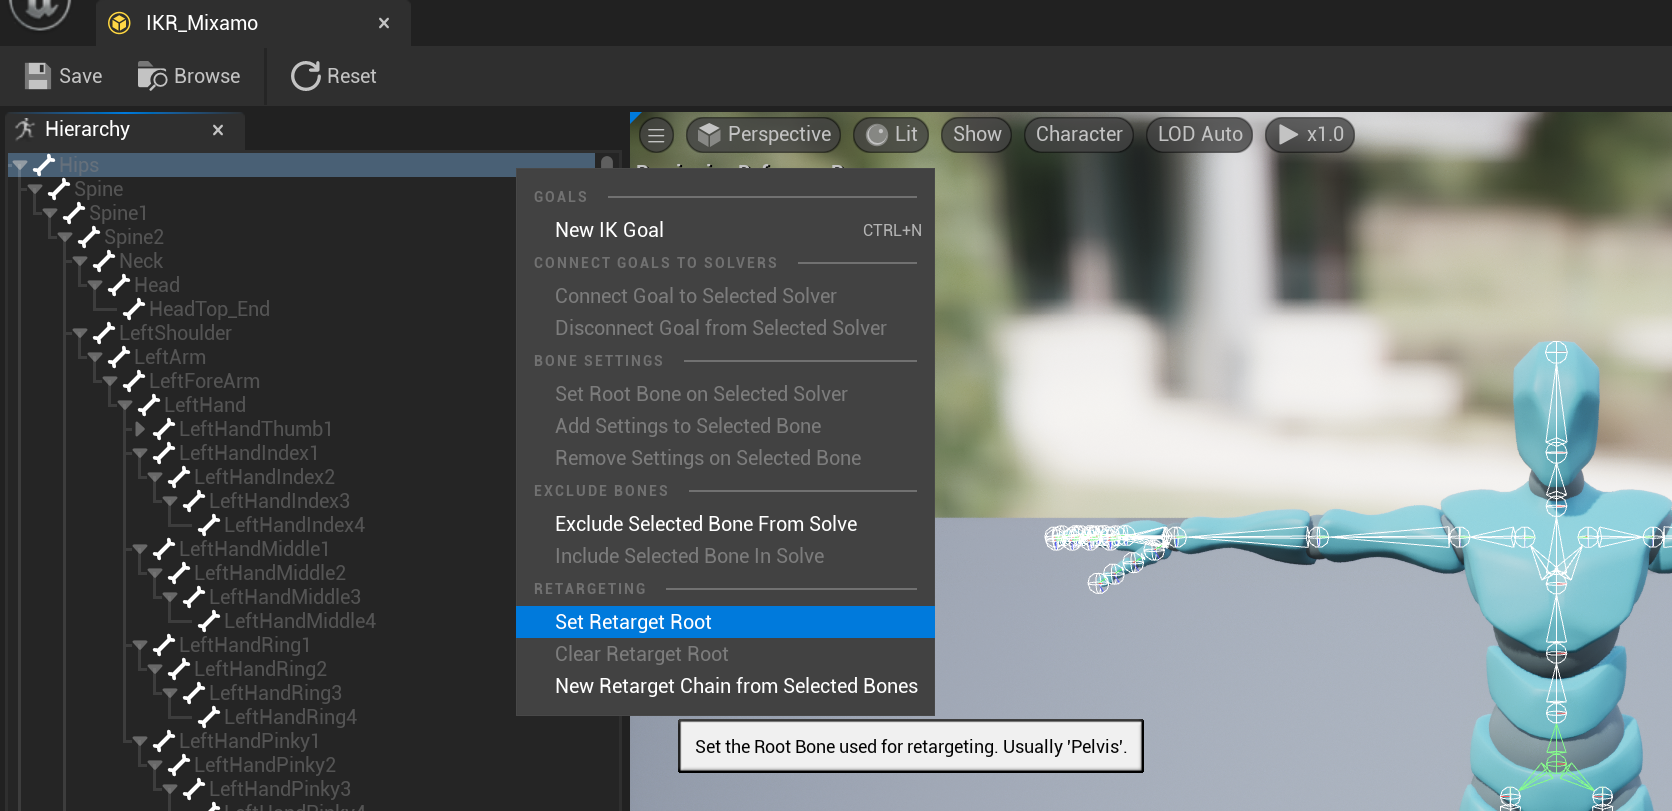
Task: Expand the LeftHandThumb1 tree node
Action: click(x=140, y=429)
